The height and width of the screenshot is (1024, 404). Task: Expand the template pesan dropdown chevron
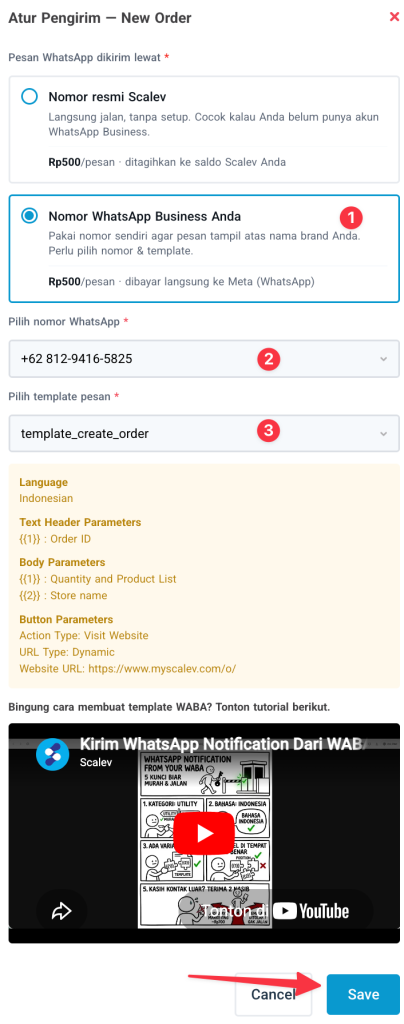(x=383, y=433)
